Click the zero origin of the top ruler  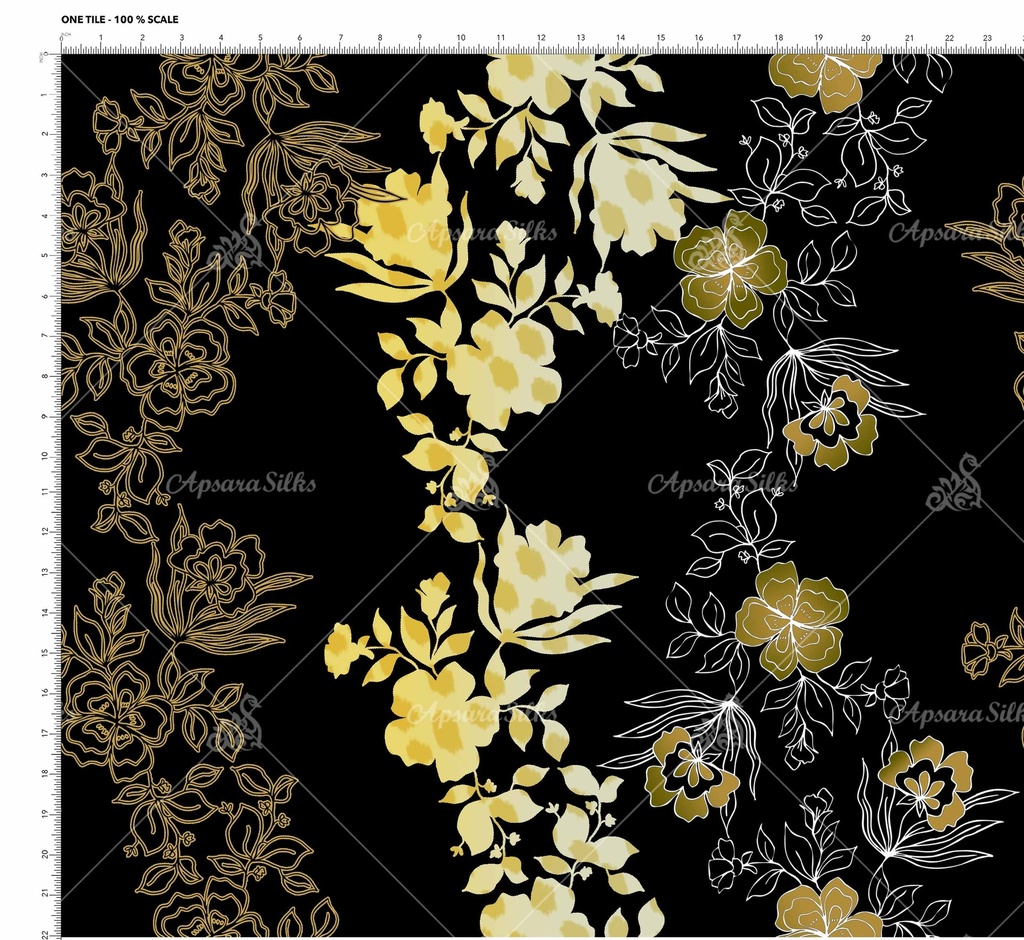coord(62,40)
